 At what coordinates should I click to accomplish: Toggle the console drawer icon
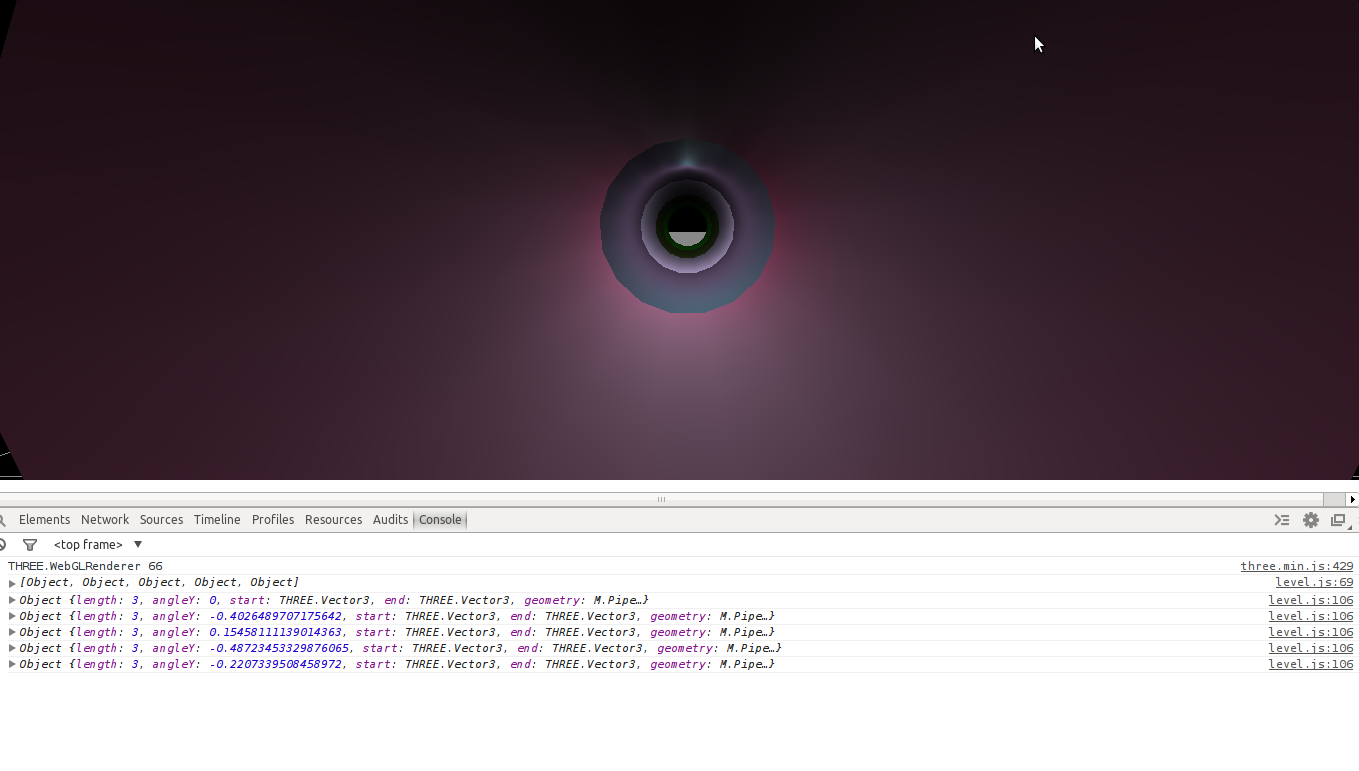(1281, 520)
